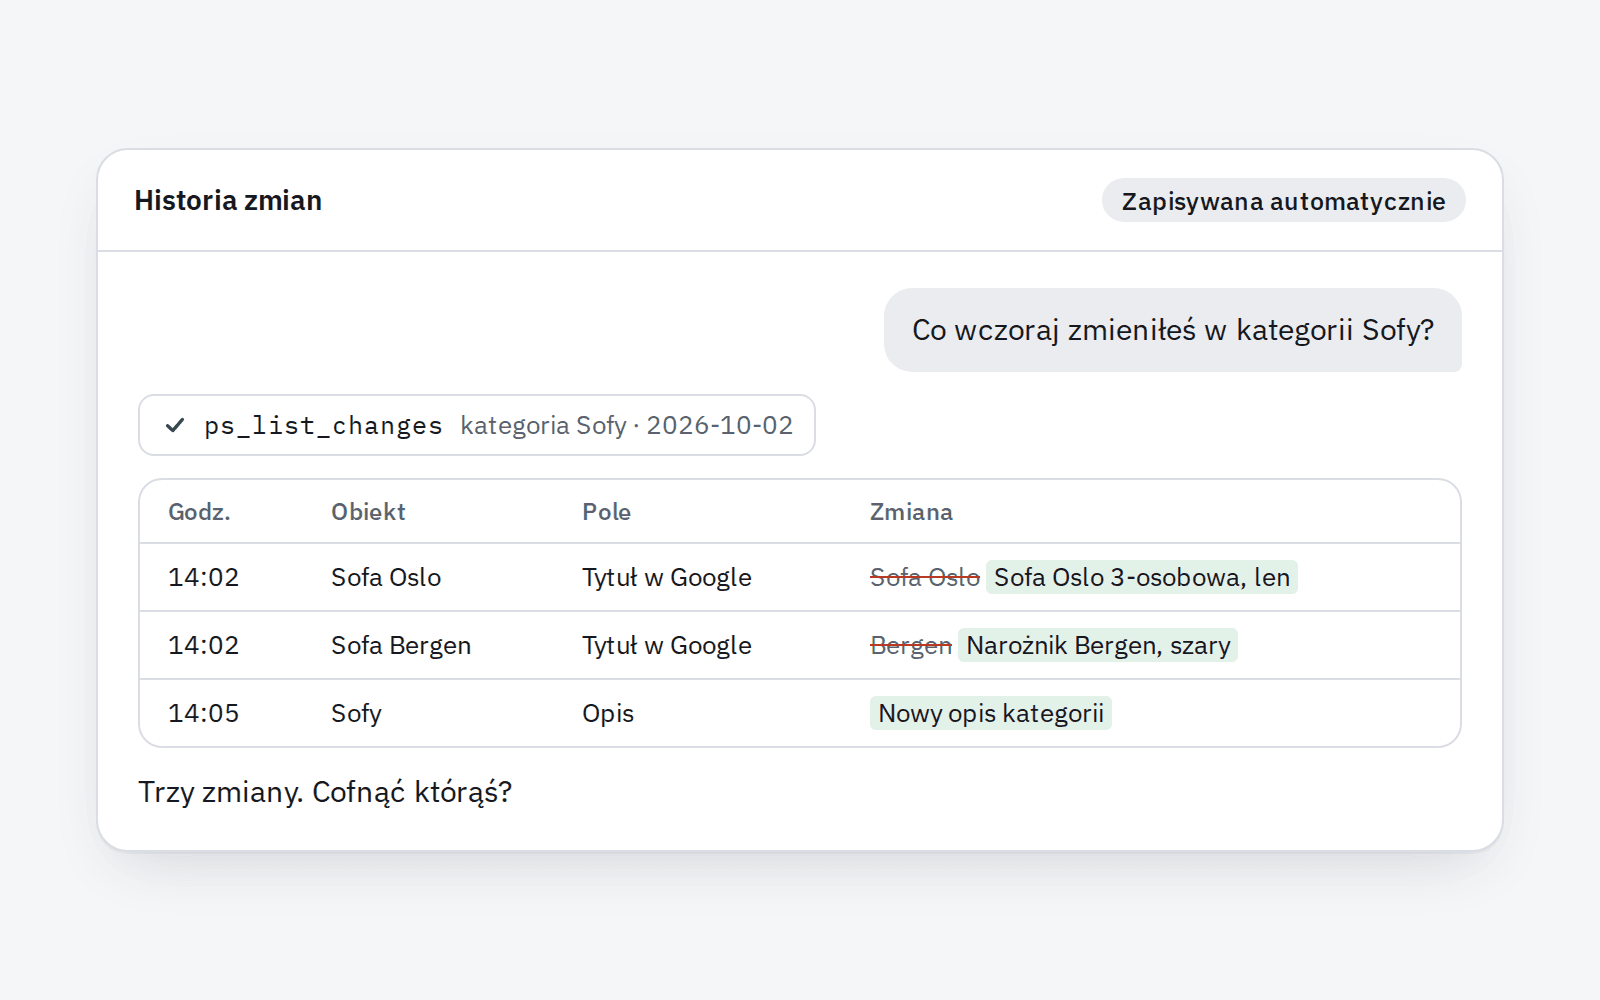Image resolution: width=1600 pixels, height=1000 pixels.
Task: Click the 'Pole' column header
Action: pyautogui.click(x=606, y=512)
